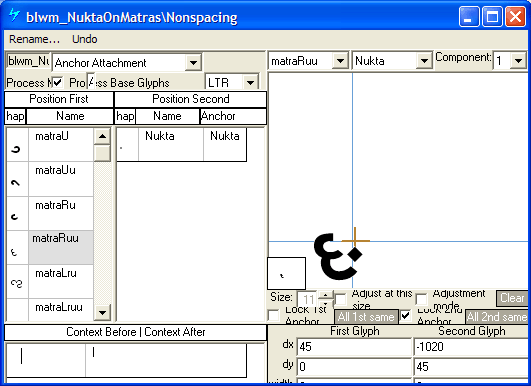
Task: Click the small glyph preview thumbnail
Action: [286, 274]
